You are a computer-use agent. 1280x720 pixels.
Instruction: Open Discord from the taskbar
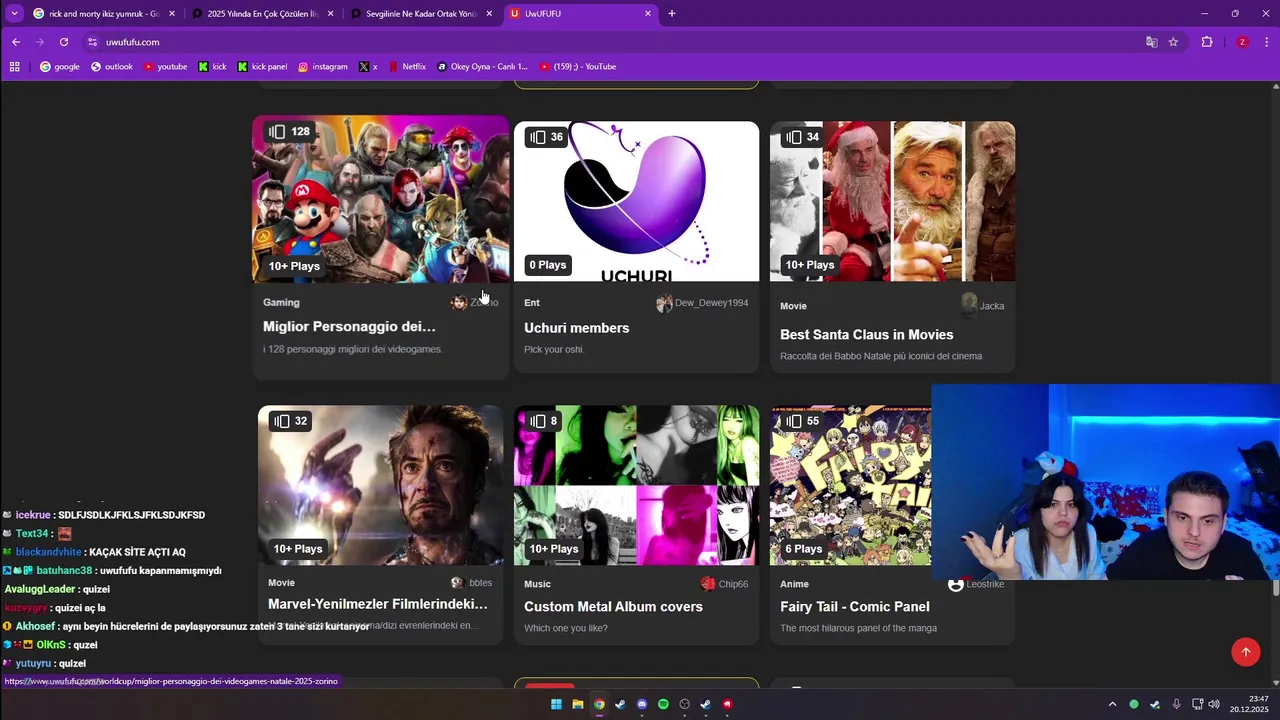tap(642, 704)
